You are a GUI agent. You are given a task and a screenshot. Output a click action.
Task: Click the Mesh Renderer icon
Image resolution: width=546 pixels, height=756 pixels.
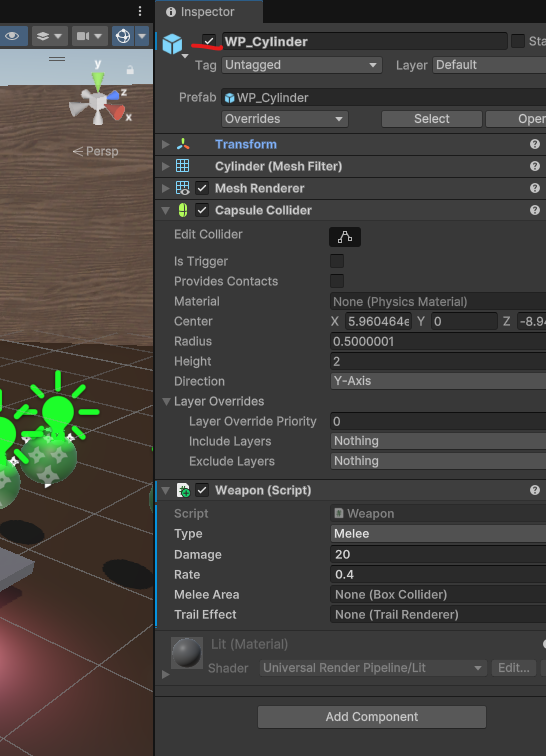tap(183, 188)
